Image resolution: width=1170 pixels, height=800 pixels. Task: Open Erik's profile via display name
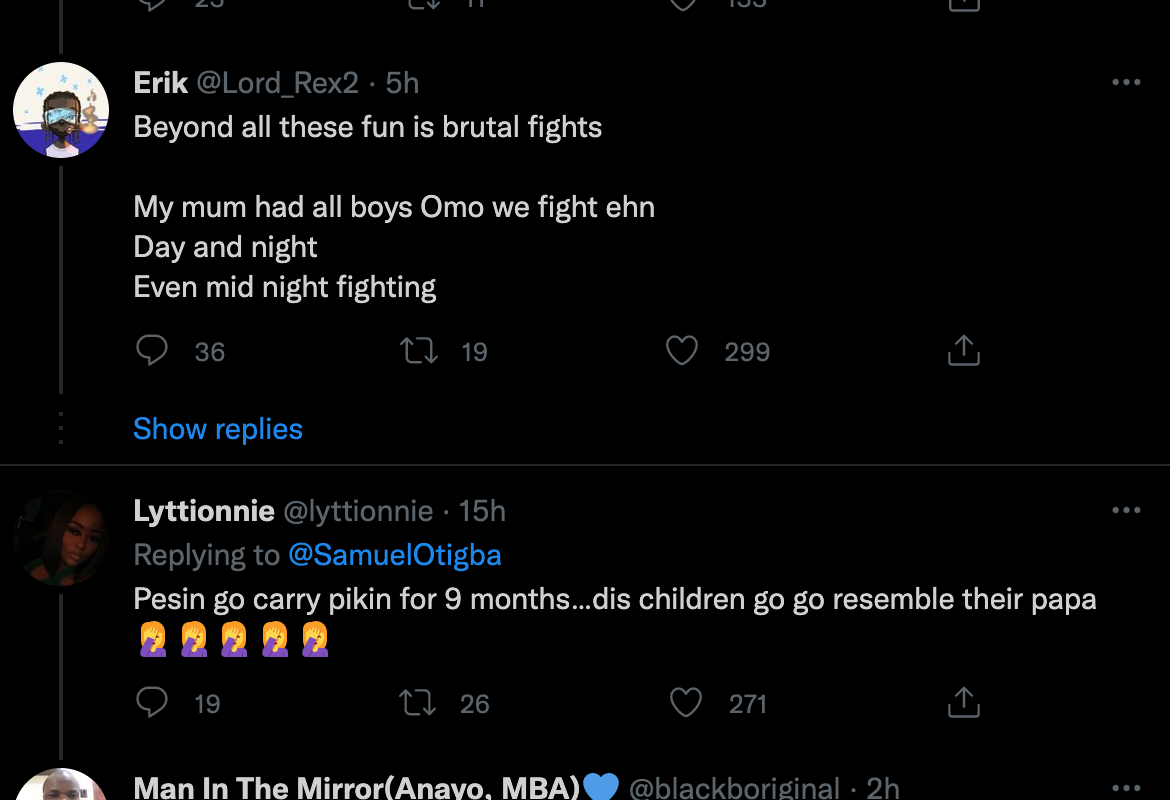[161, 83]
